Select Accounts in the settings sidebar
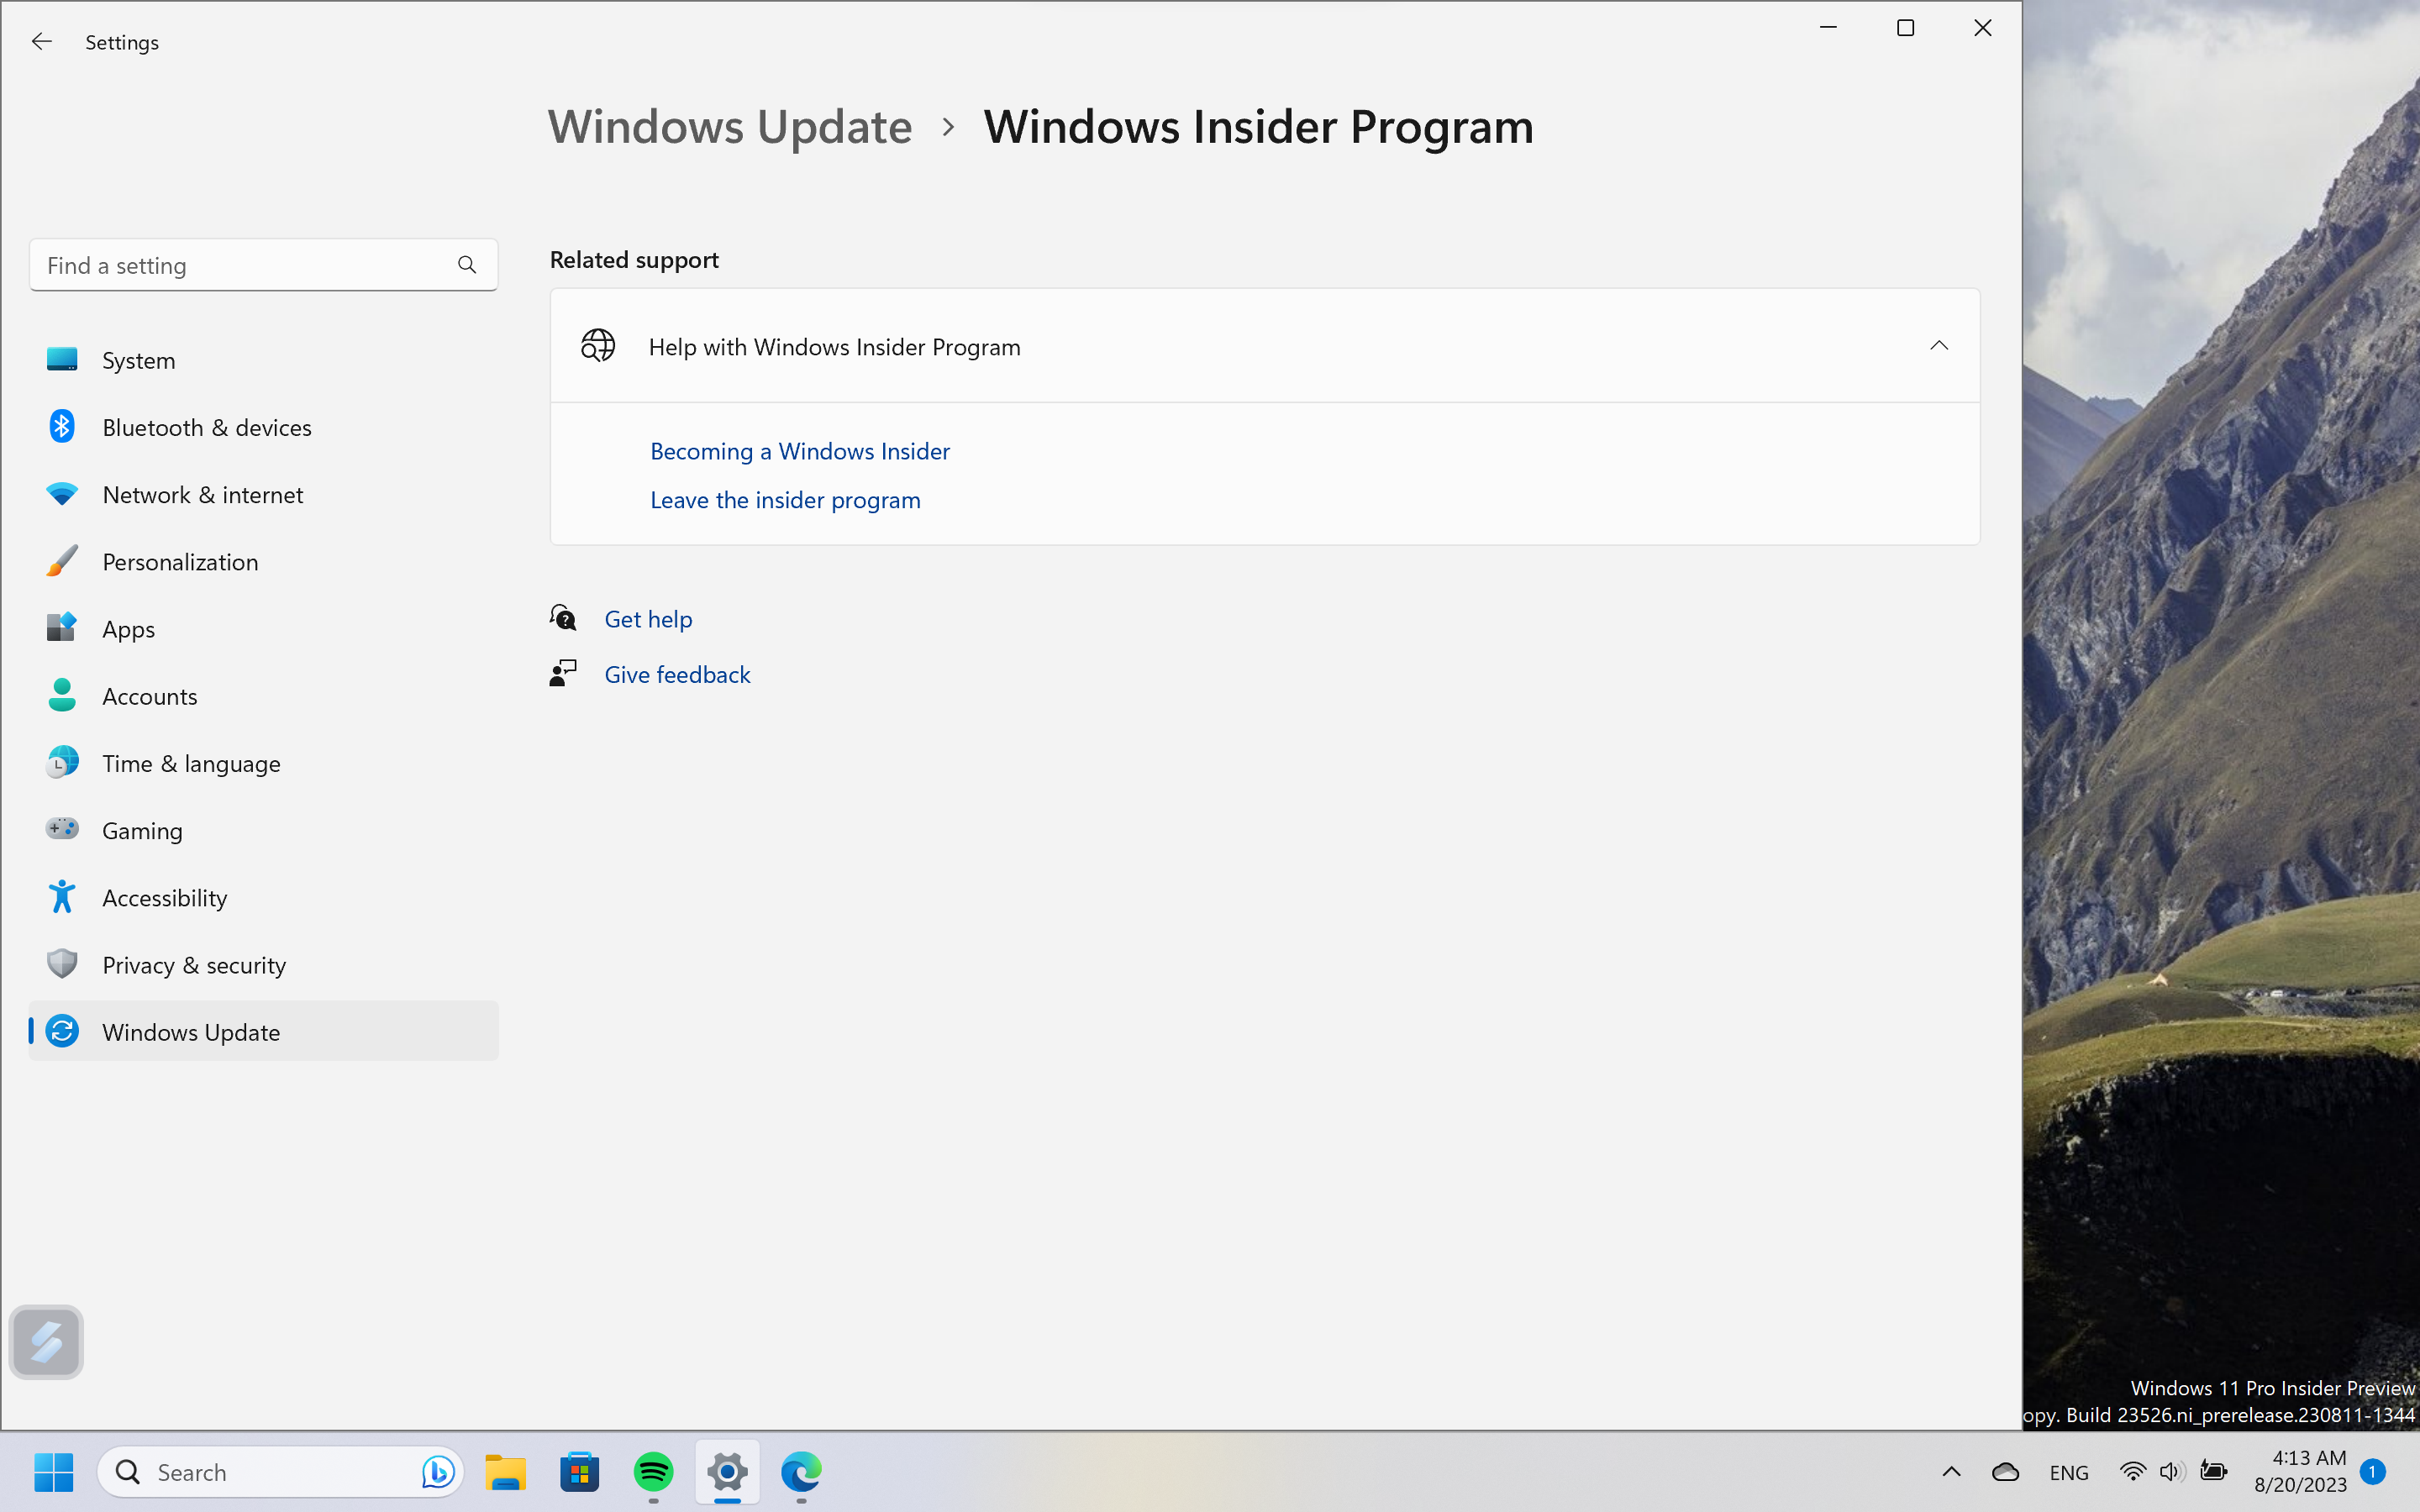 149,696
